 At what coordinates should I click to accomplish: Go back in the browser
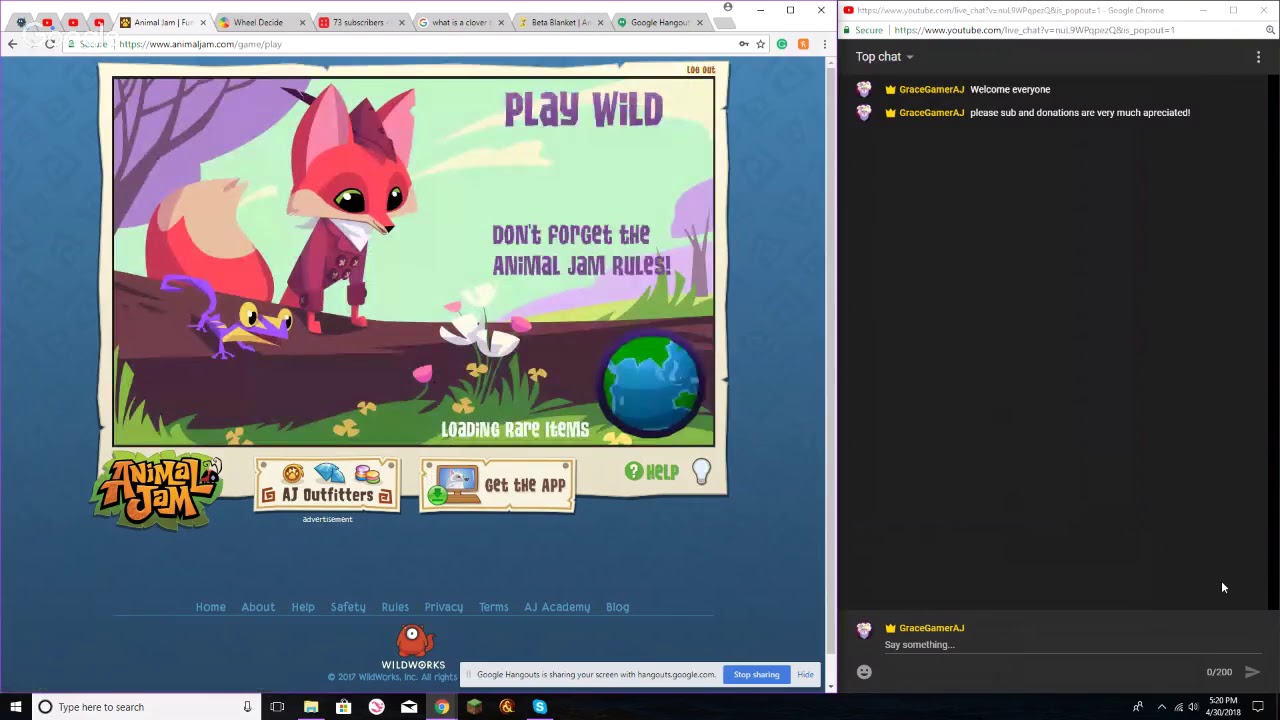(x=12, y=44)
